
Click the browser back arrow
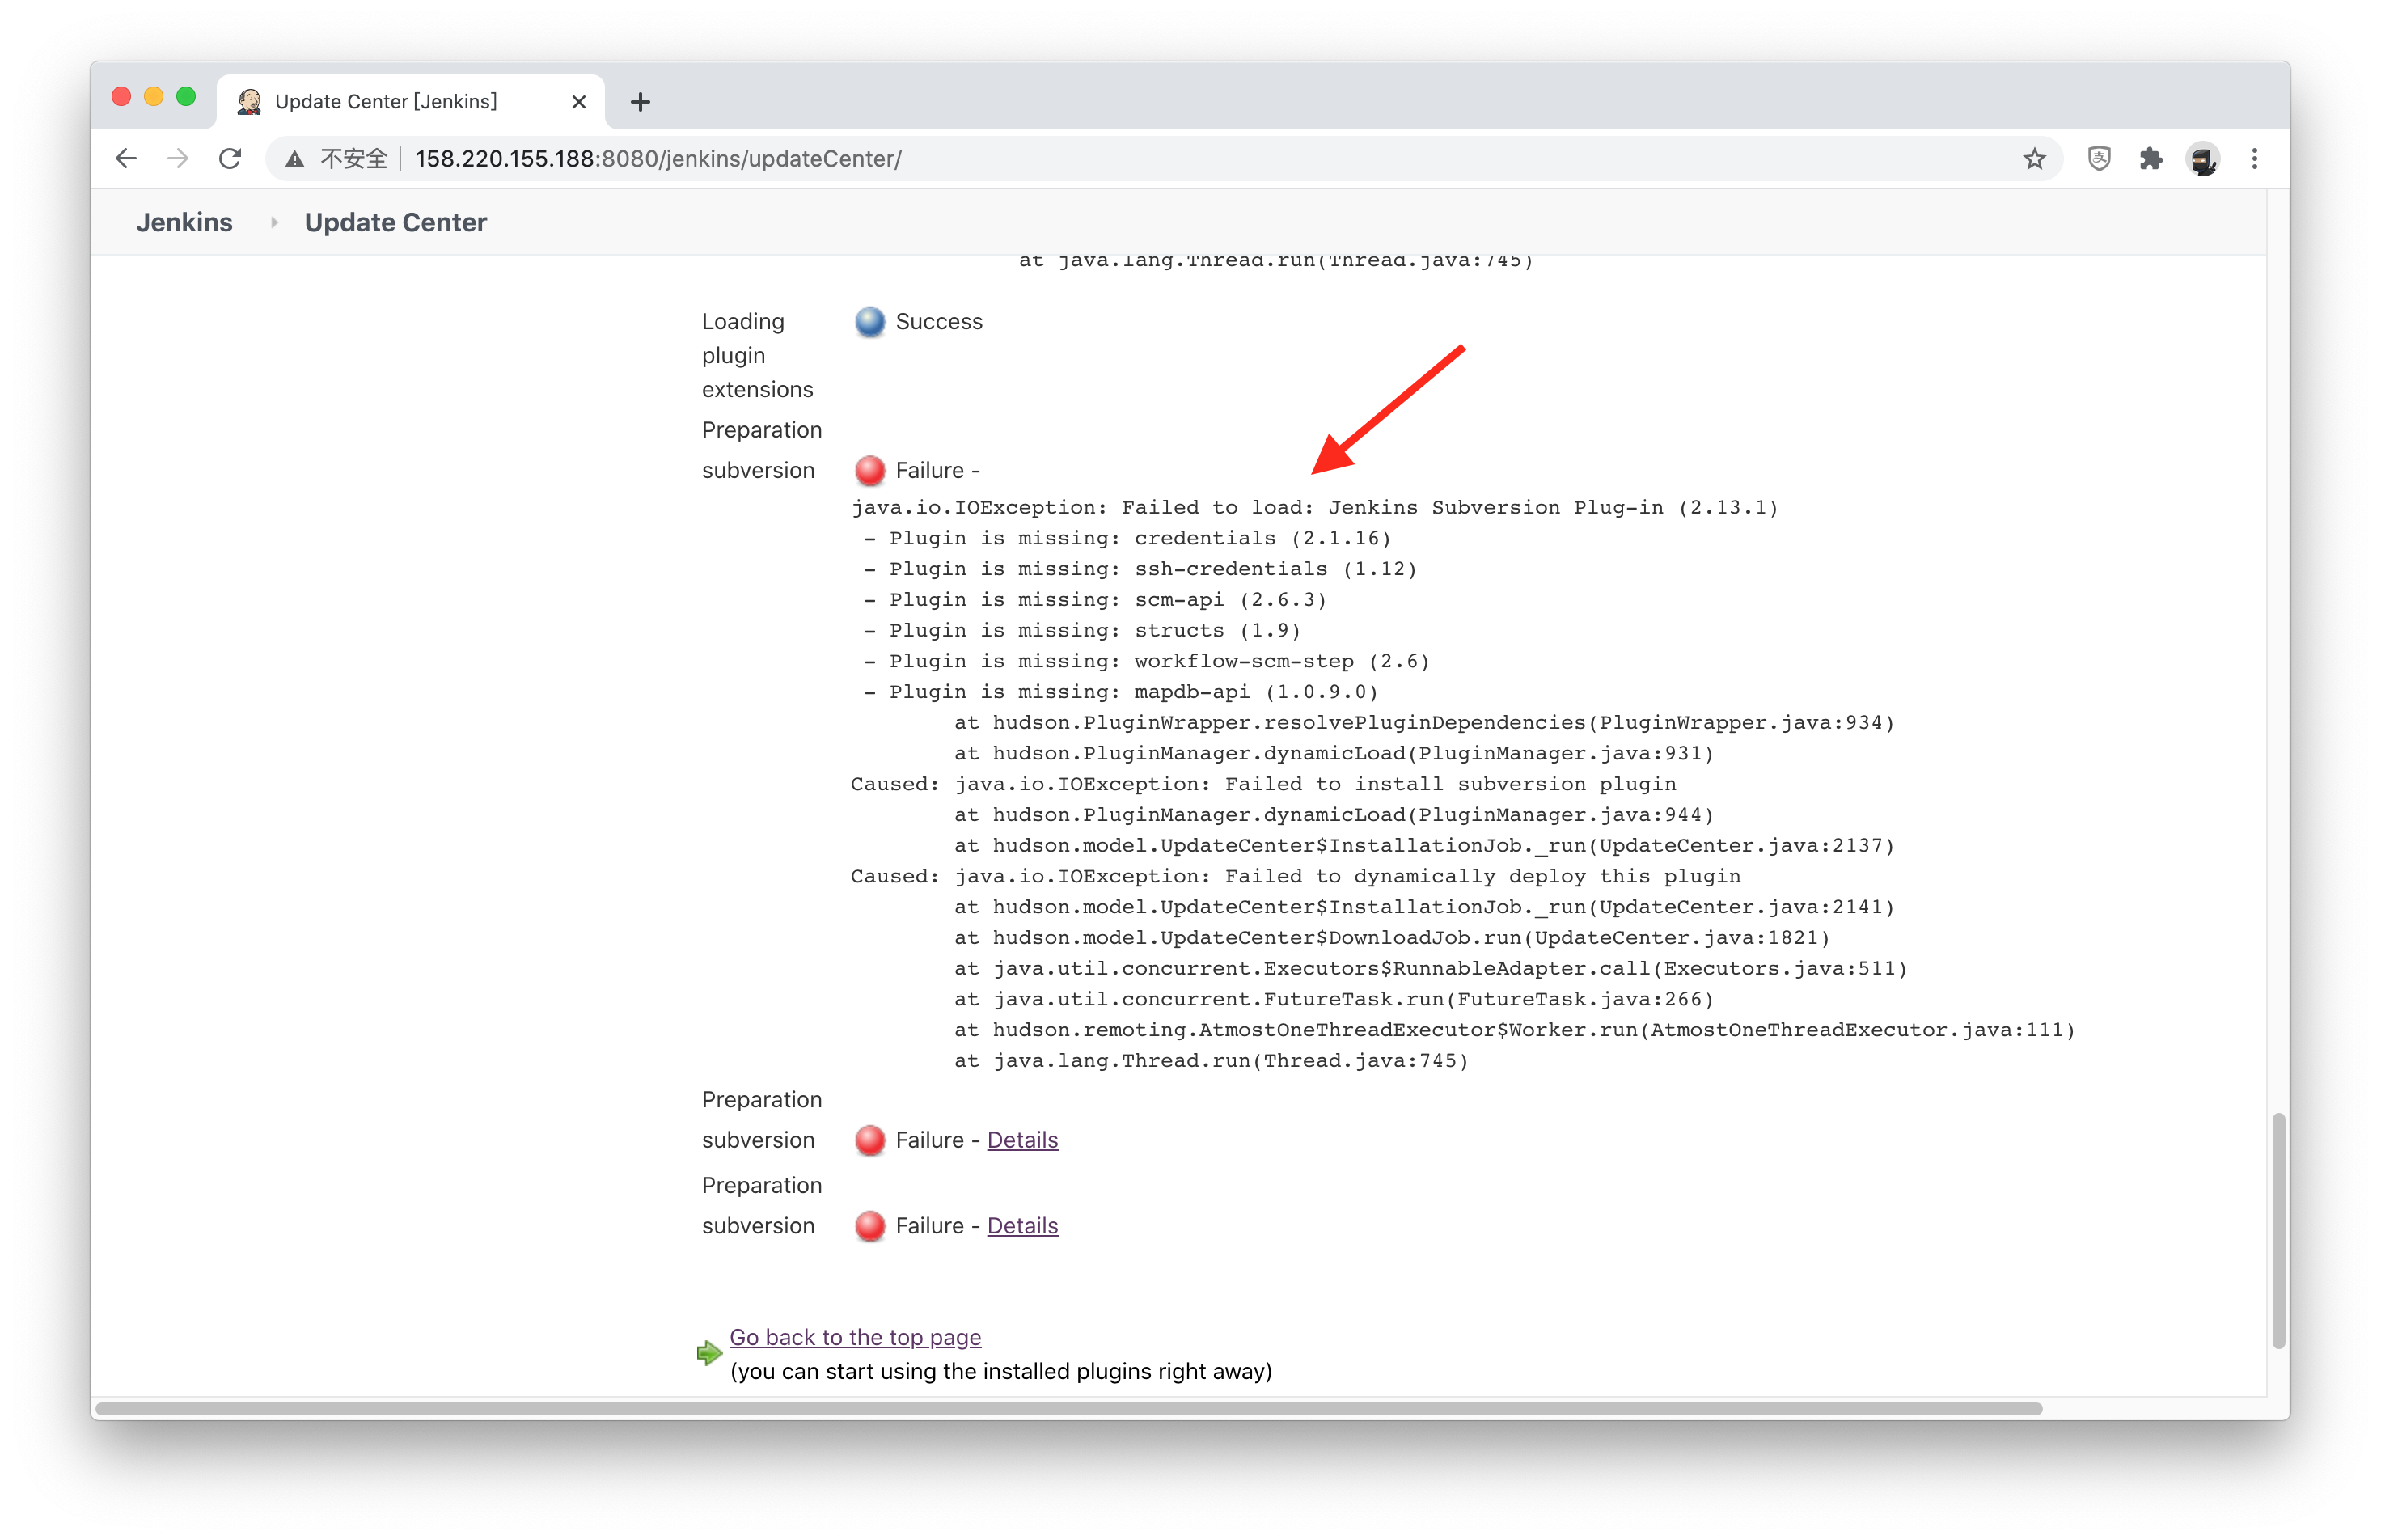(126, 158)
